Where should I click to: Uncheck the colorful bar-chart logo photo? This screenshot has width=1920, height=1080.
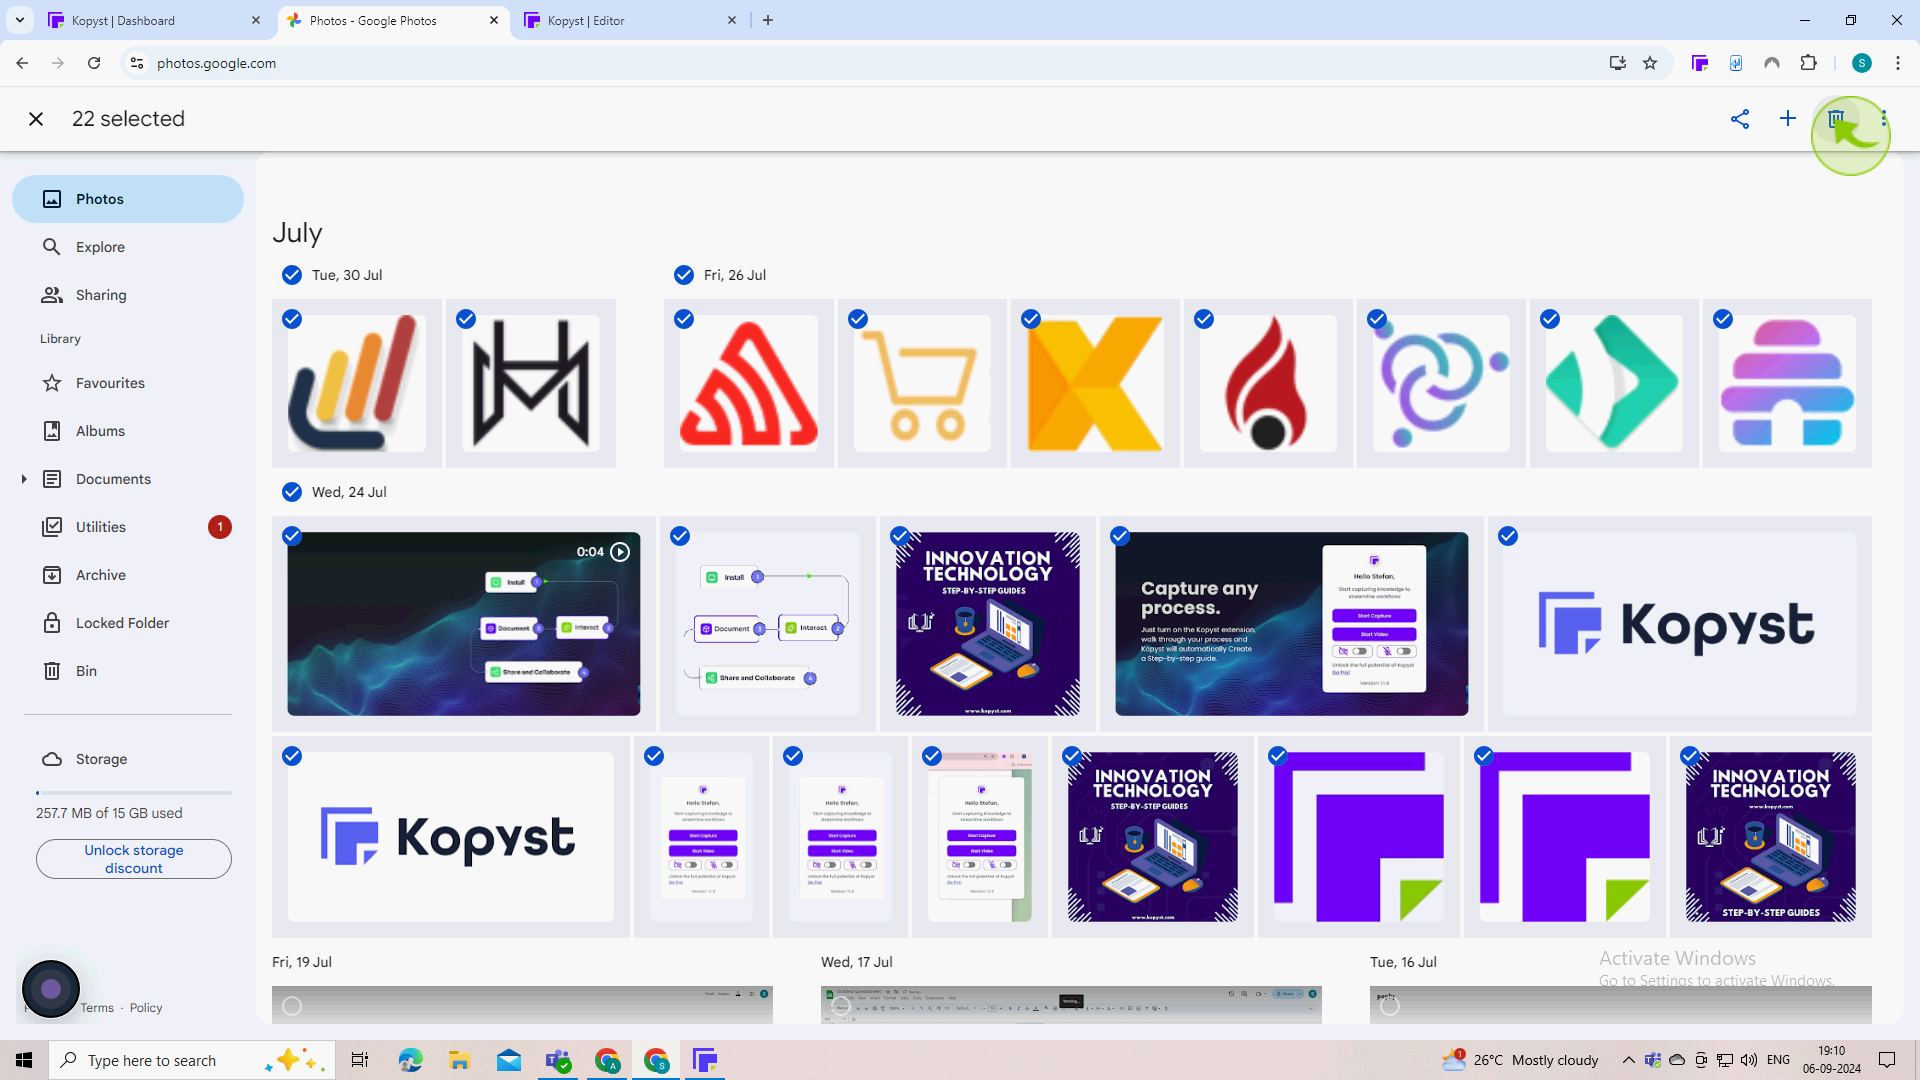291,319
